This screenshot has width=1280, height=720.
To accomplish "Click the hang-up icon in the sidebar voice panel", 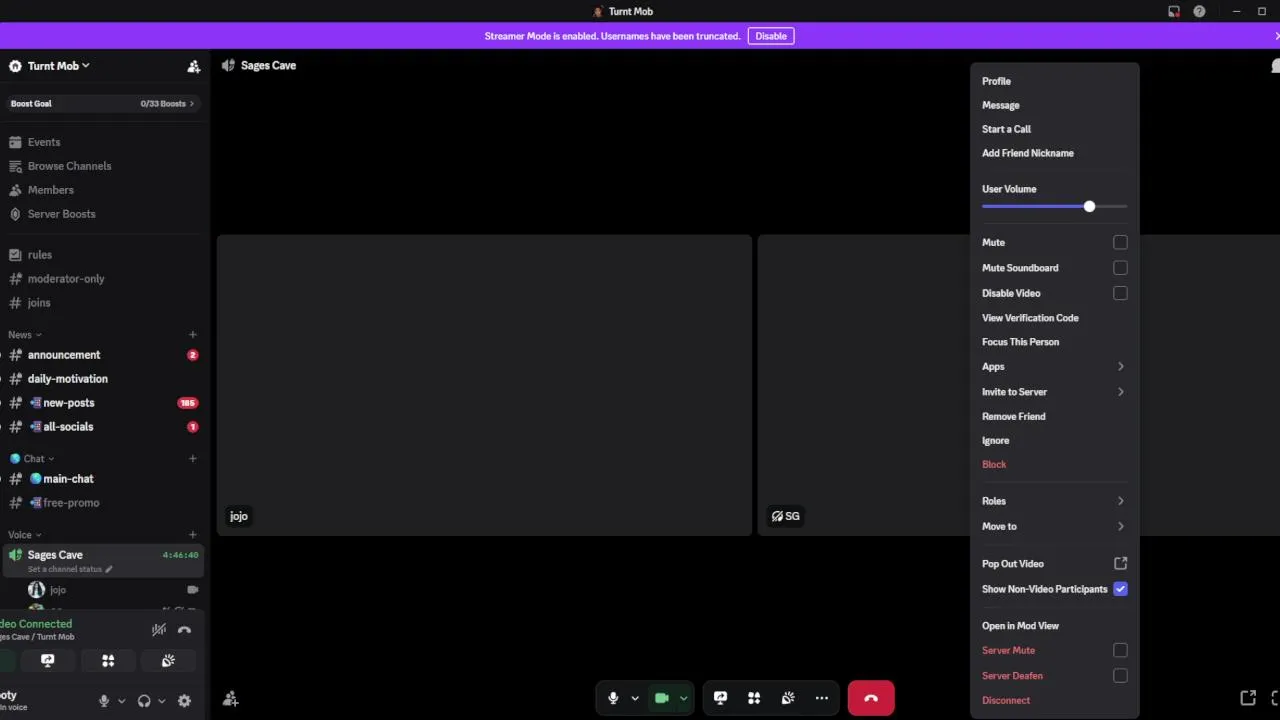I will (184, 630).
